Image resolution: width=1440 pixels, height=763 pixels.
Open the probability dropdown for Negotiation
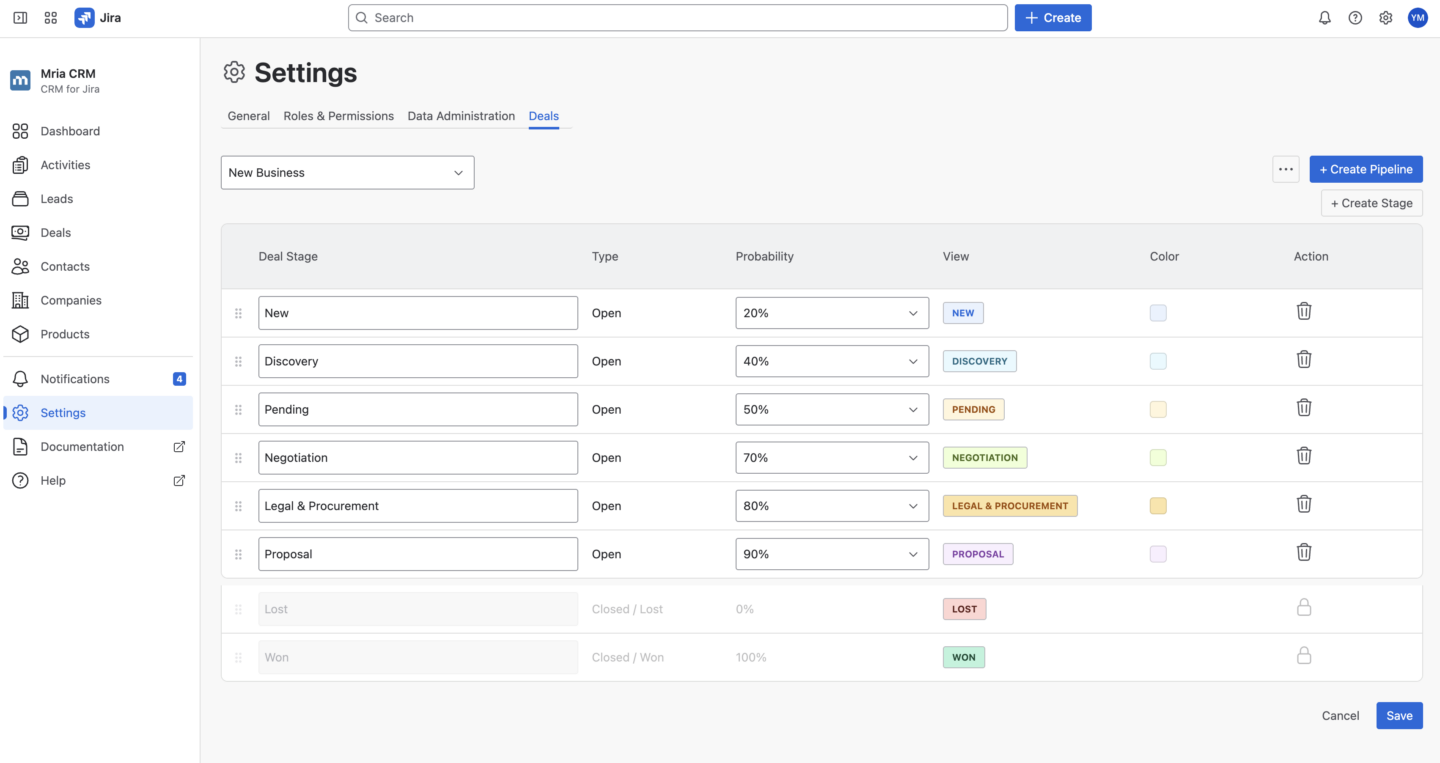[832, 457]
